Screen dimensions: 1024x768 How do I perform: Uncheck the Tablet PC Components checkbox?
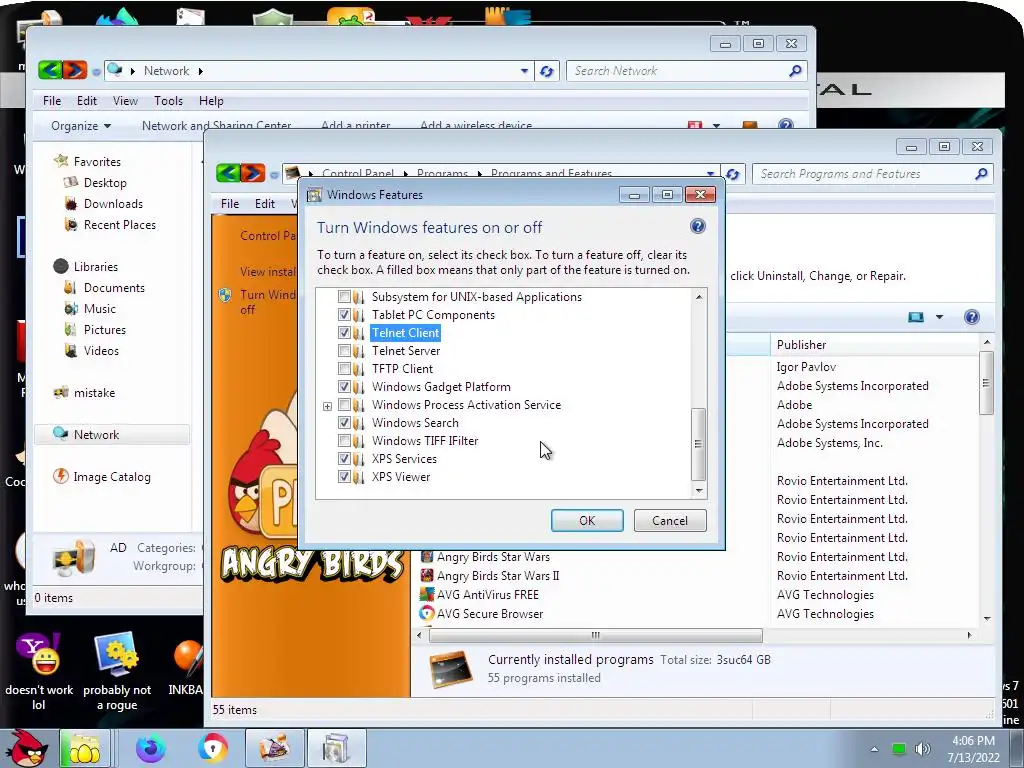coord(344,315)
